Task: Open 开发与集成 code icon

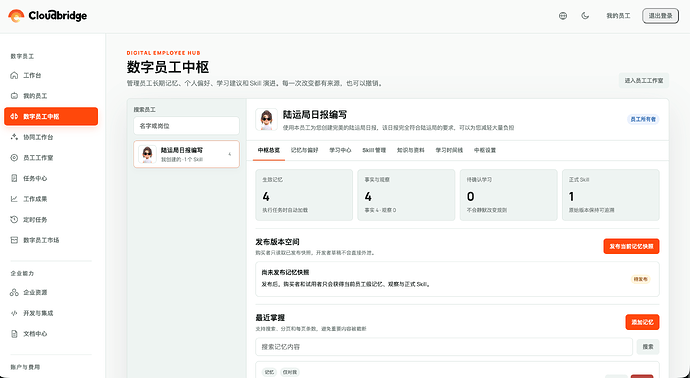Action: pyautogui.click(x=14, y=313)
